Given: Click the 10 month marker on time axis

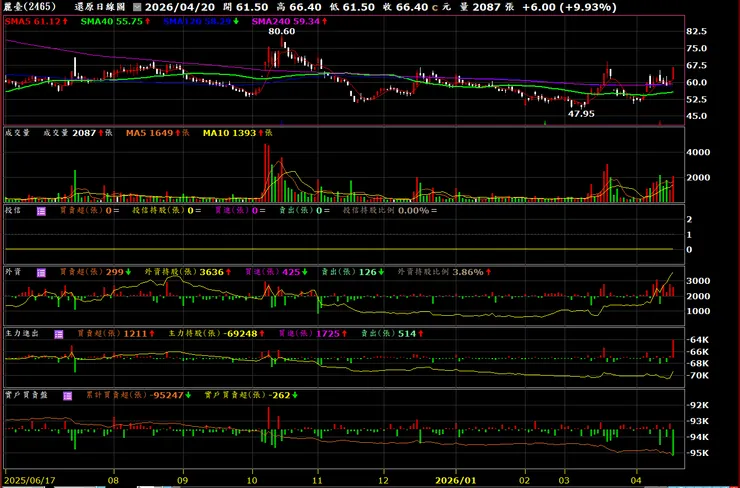Looking at the screenshot, I should 252,481.
